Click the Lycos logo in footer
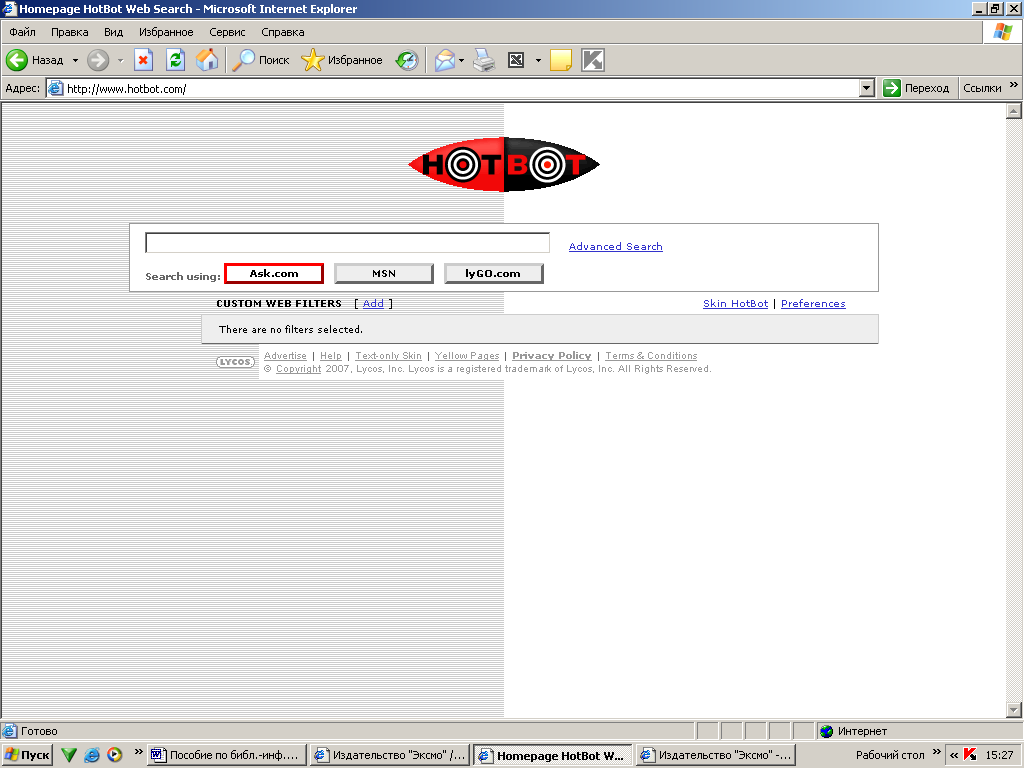Screen dimensions: 1024x768 click(x=236, y=362)
